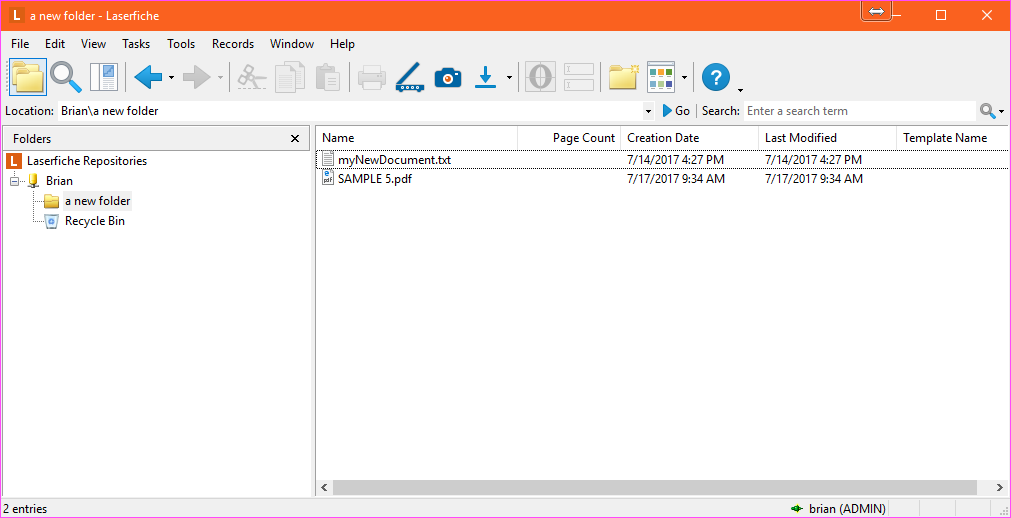This screenshot has width=1011, height=518.
Task: Click the Go button
Action: point(676,111)
